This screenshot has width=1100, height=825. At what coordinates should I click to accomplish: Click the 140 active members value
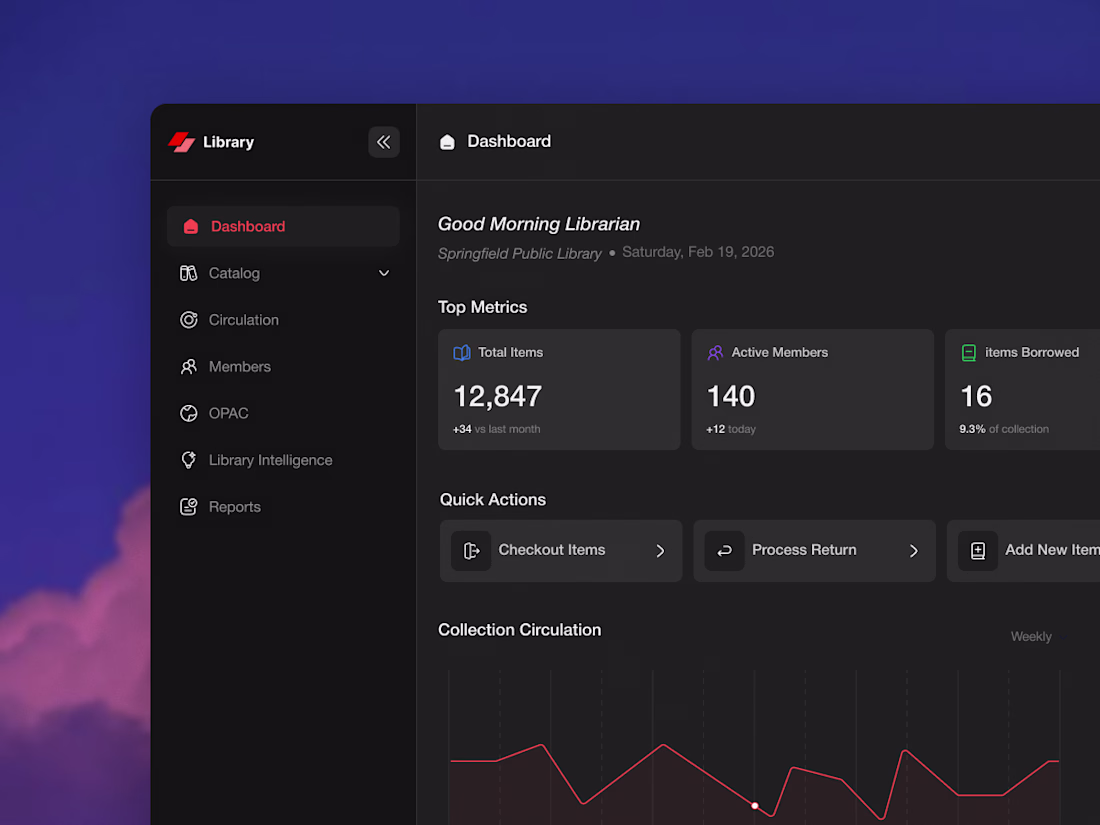731,396
